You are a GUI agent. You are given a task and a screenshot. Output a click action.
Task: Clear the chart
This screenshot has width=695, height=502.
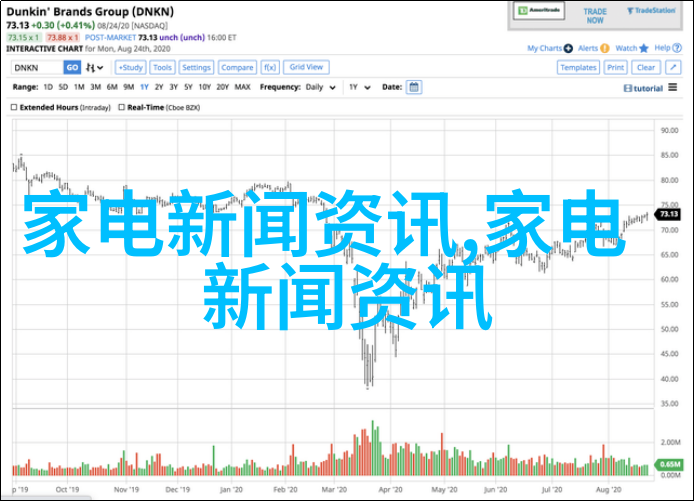[646, 67]
